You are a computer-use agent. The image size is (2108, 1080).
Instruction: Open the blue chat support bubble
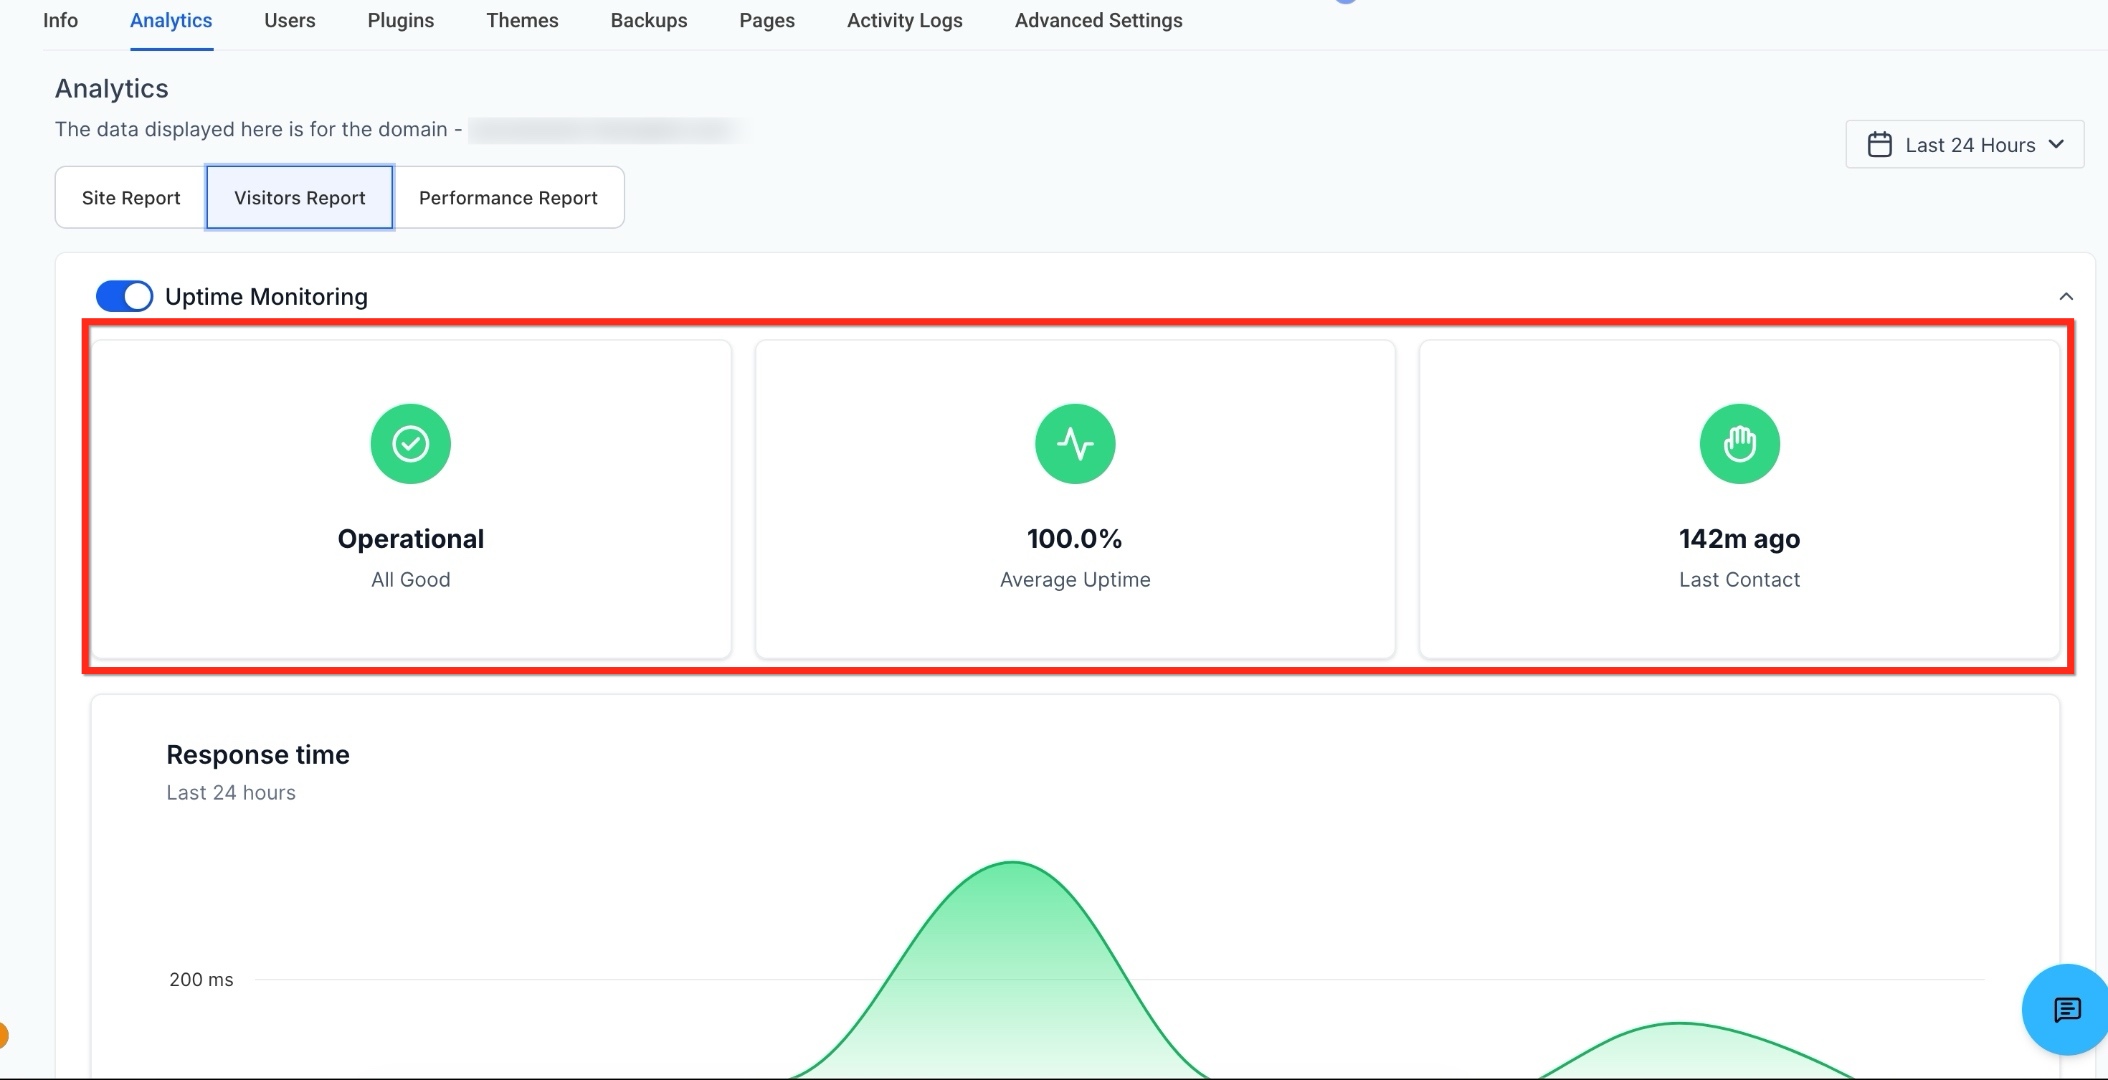[x=2066, y=1010]
